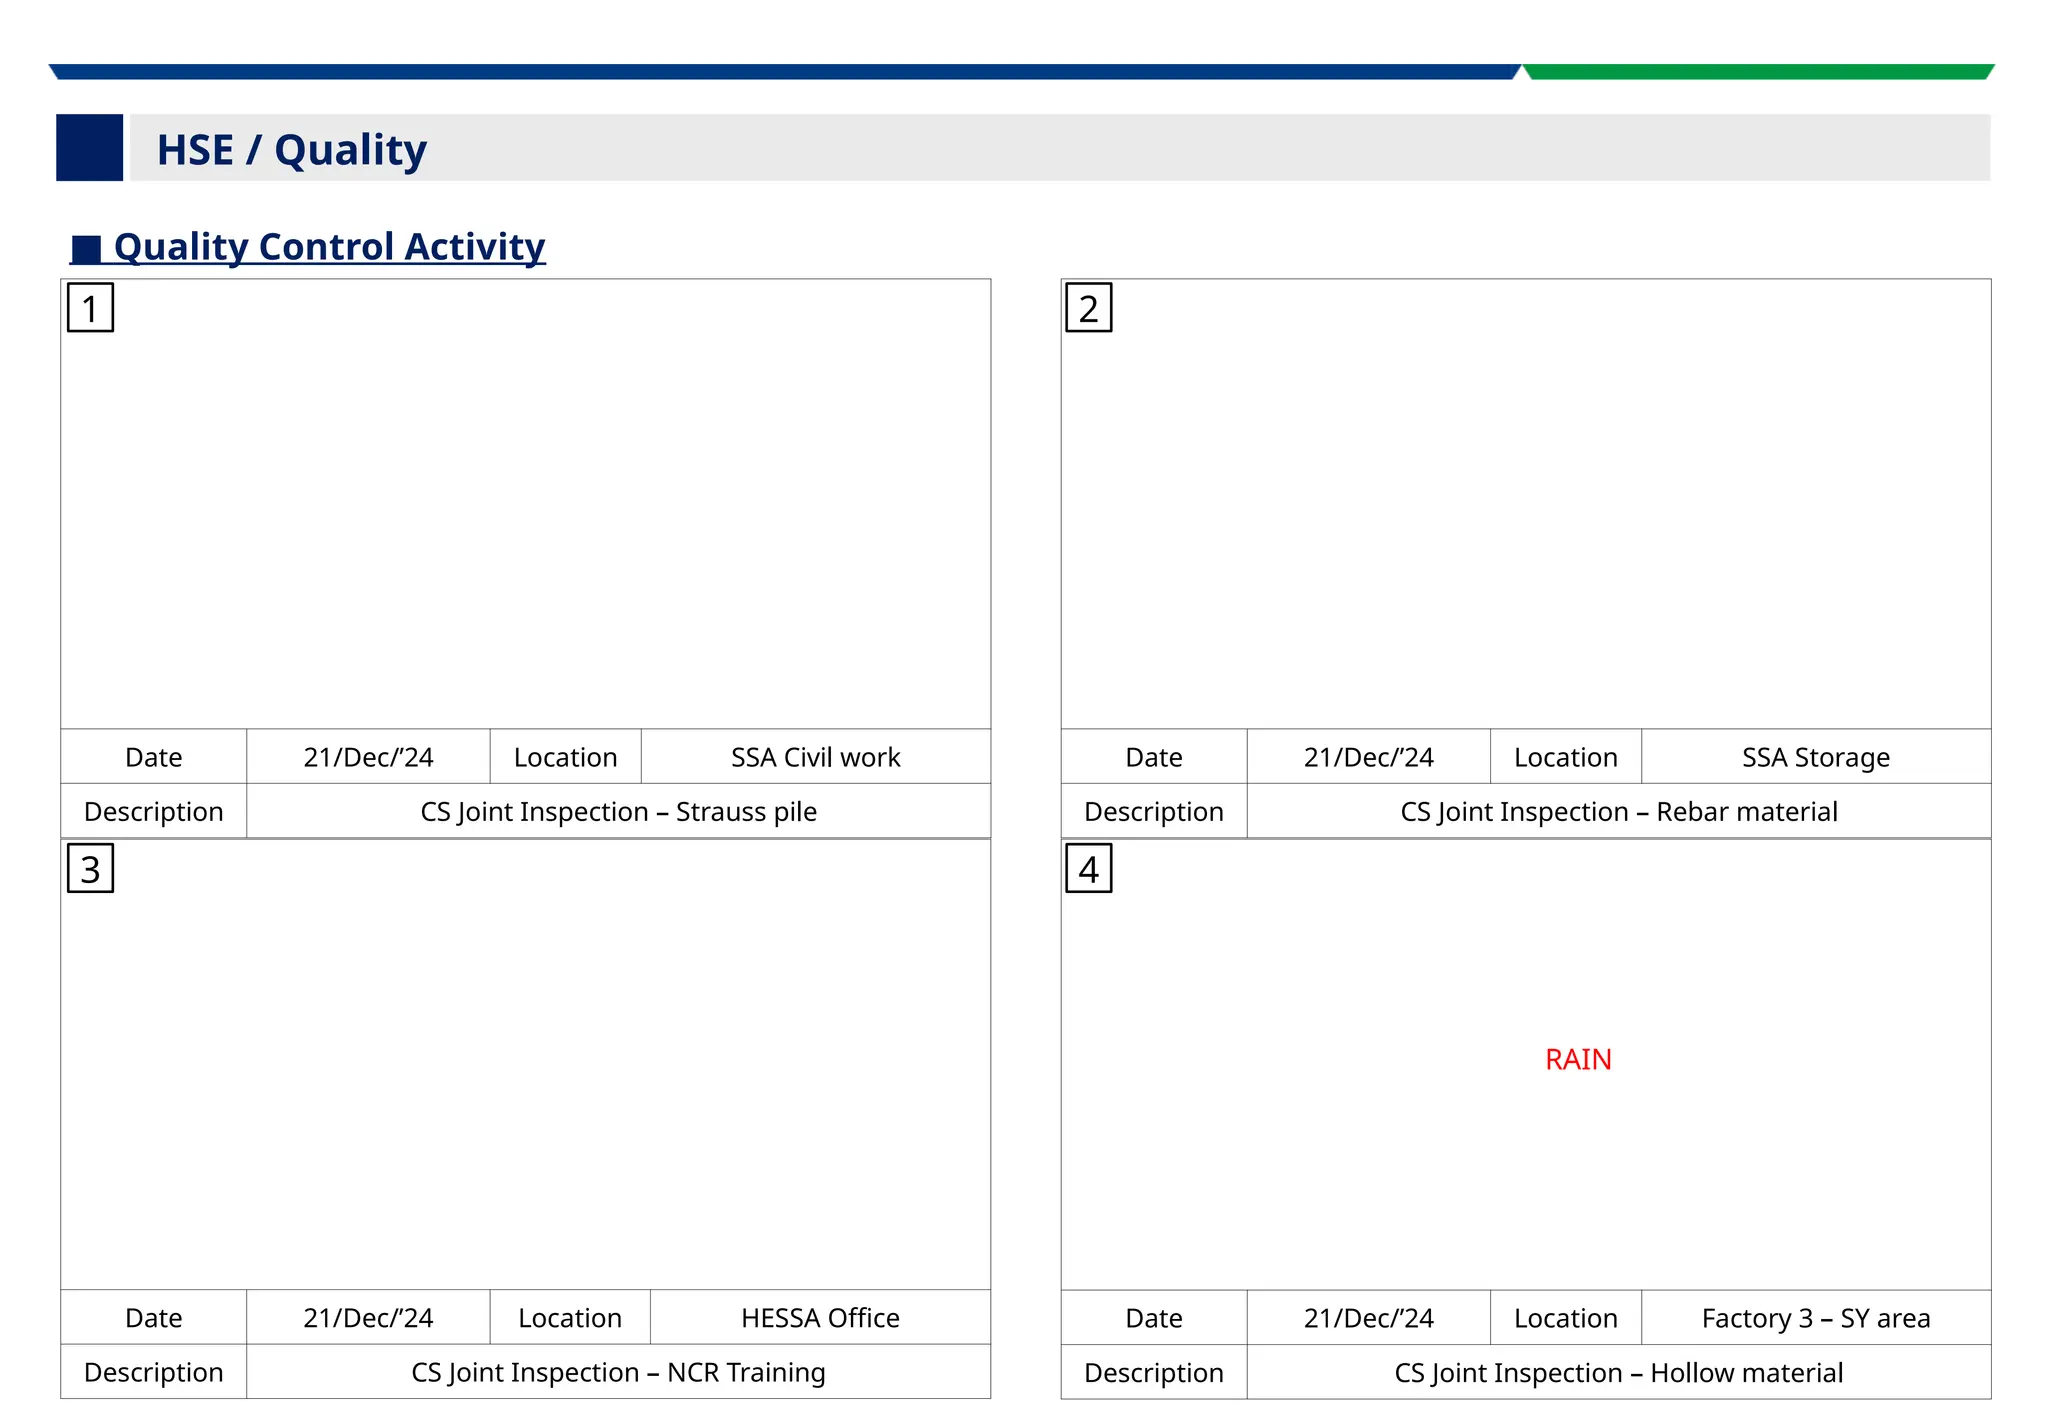Click the dark blue square beside title
Viewport: 2048px width, 1418px height.
(x=89, y=148)
